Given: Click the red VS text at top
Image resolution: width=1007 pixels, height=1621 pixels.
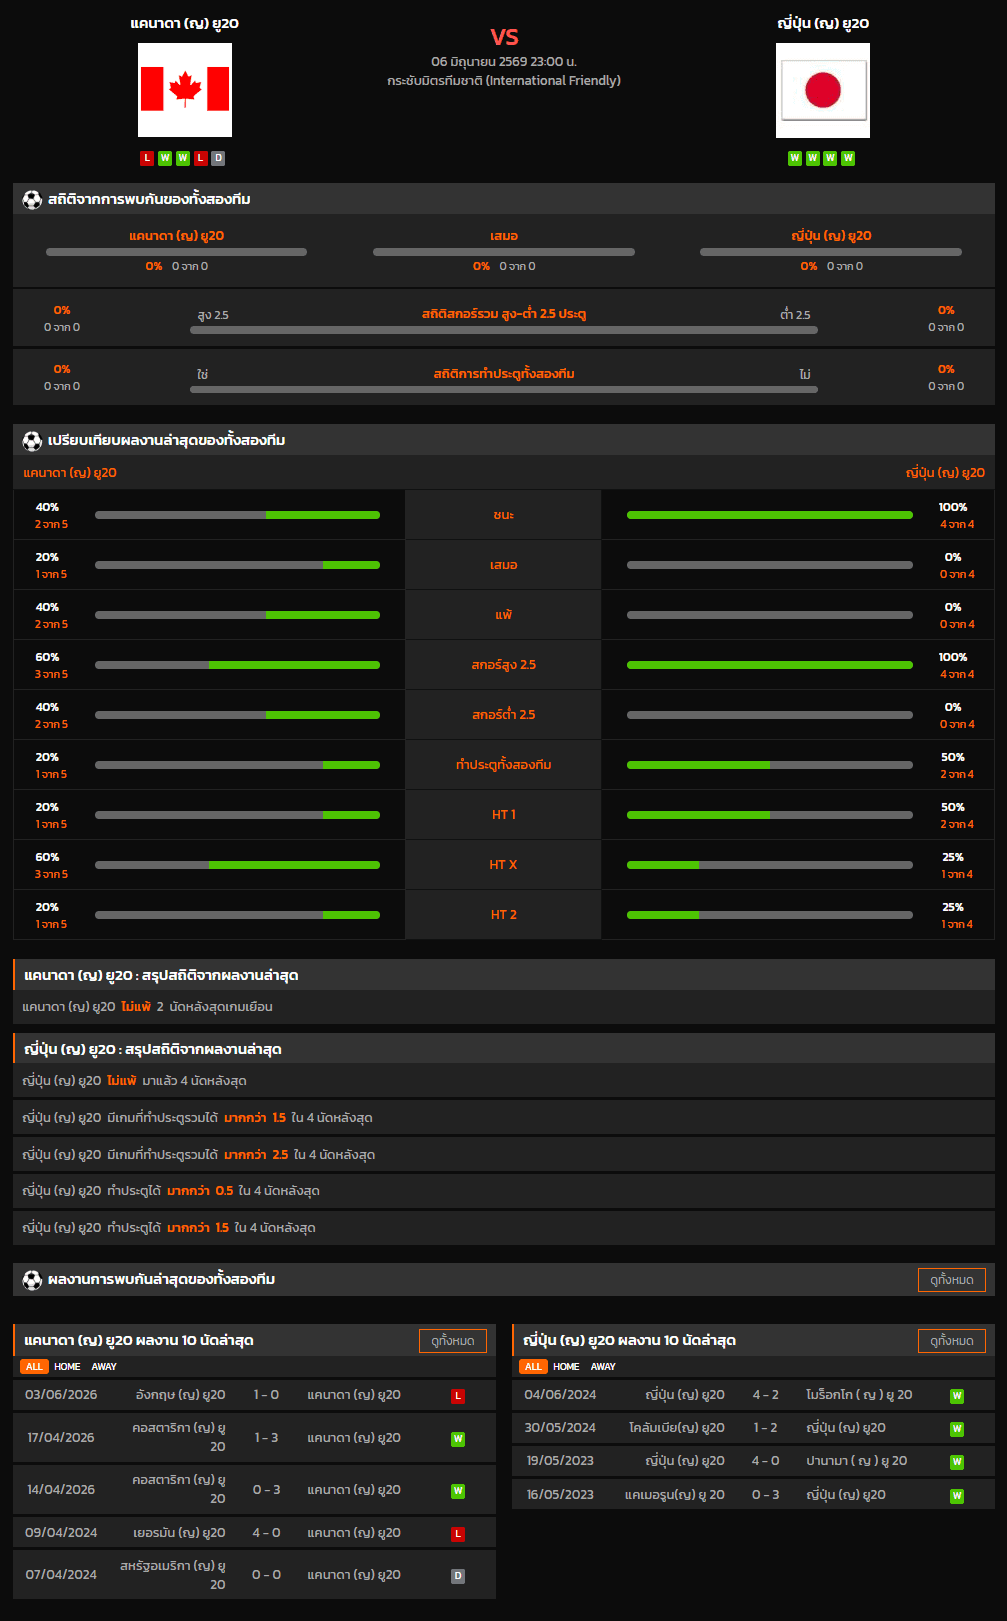Looking at the screenshot, I should [504, 37].
